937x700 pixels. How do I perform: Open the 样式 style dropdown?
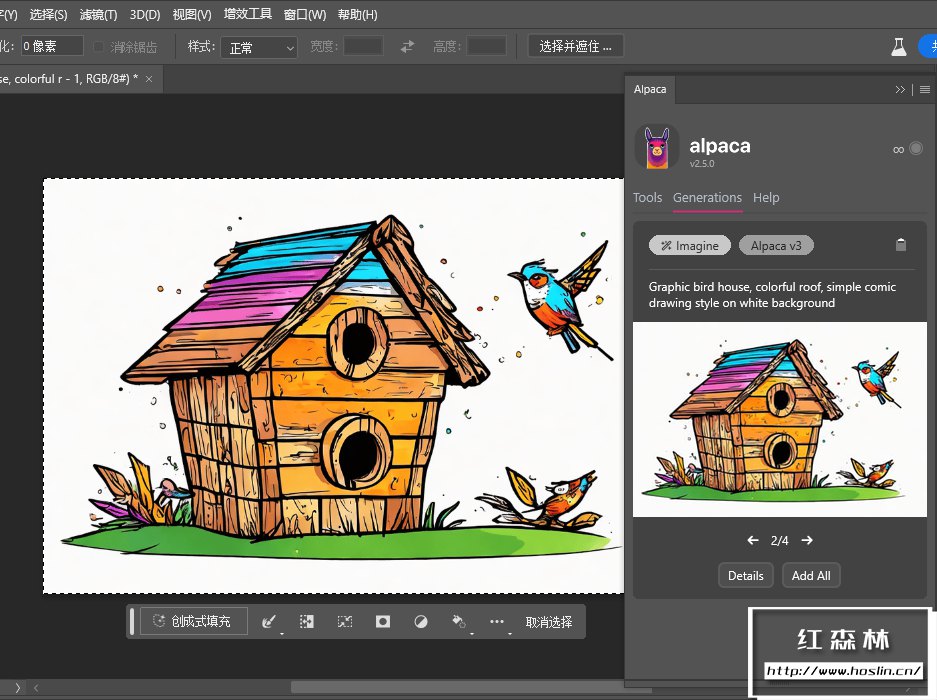(259, 47)
